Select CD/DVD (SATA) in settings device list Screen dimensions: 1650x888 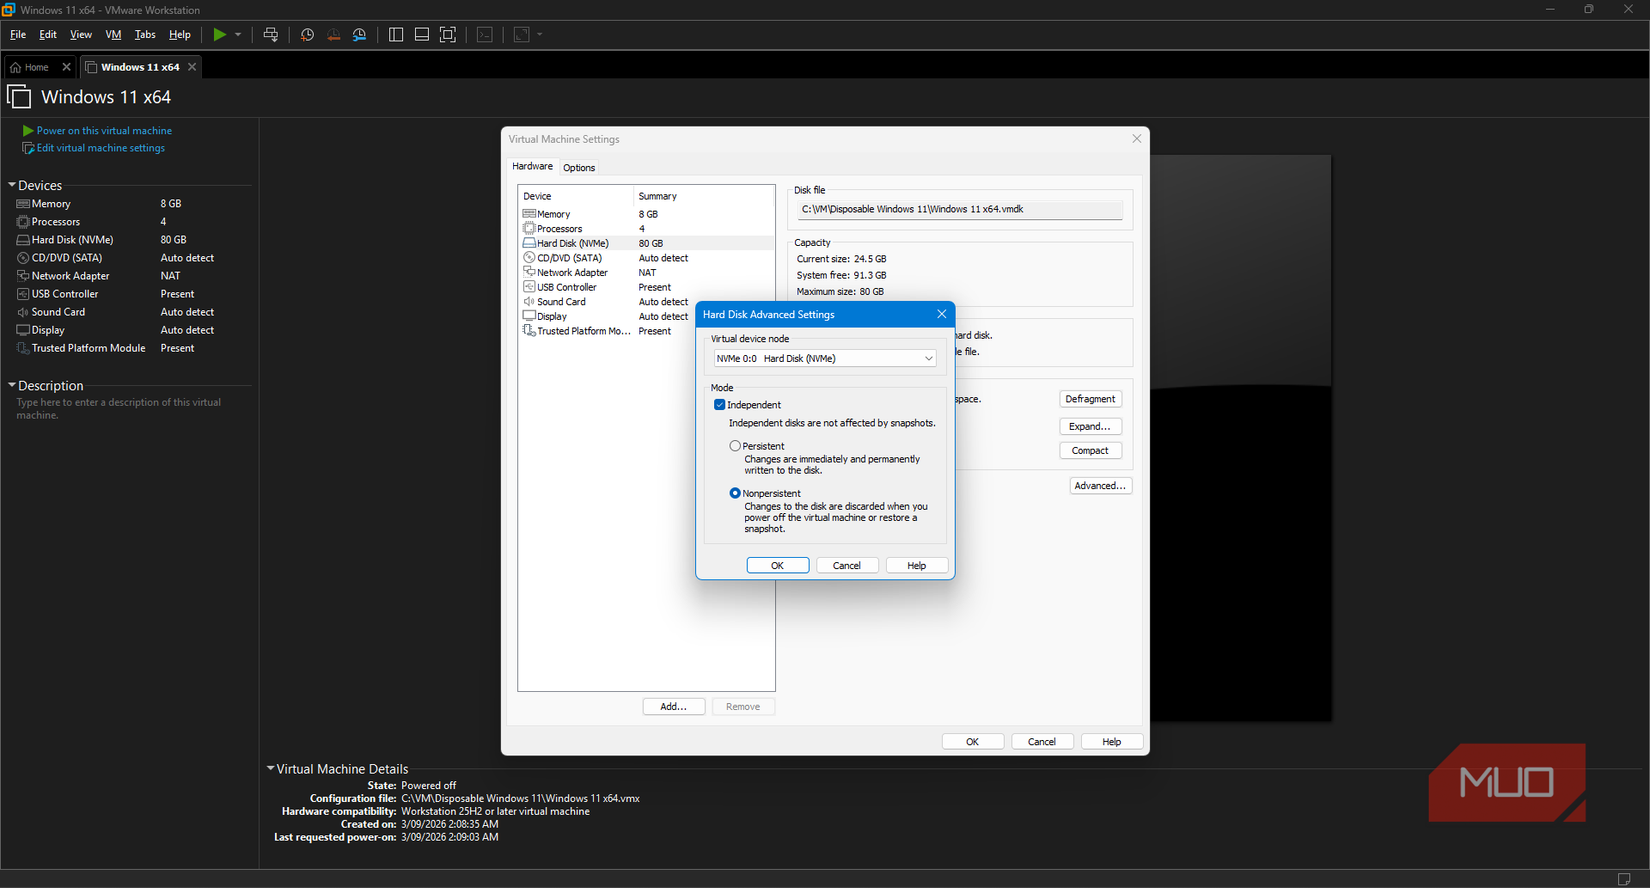click(646, 258)
